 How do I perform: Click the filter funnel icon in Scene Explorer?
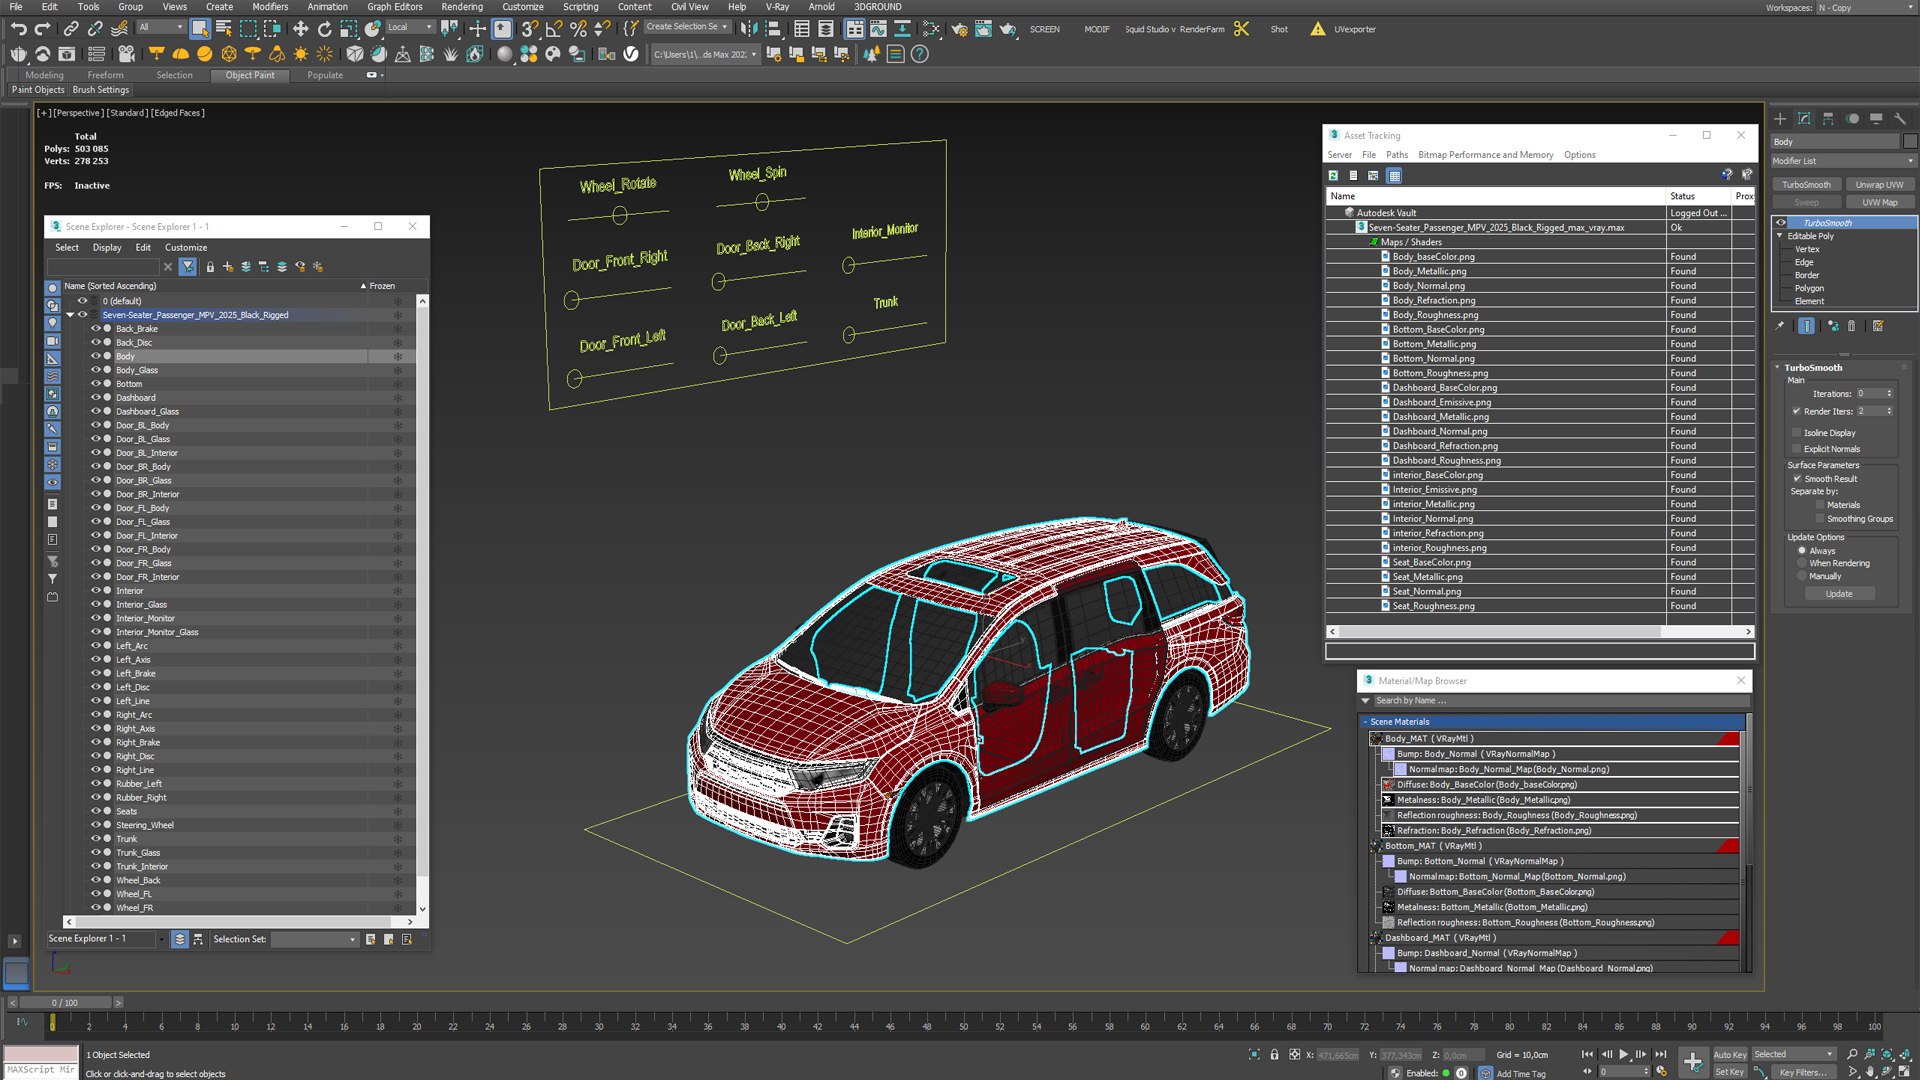pos(188,267)
